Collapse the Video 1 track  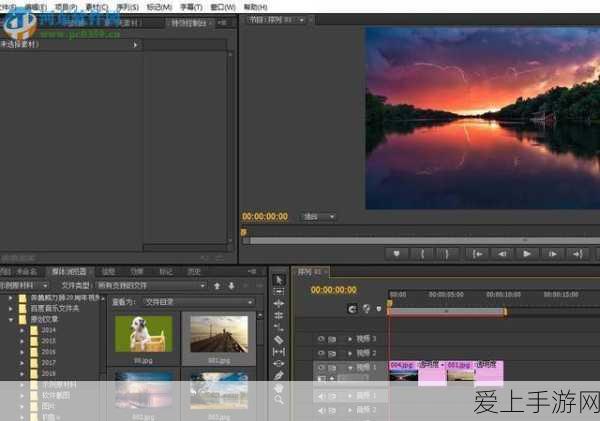pos(350,368)
